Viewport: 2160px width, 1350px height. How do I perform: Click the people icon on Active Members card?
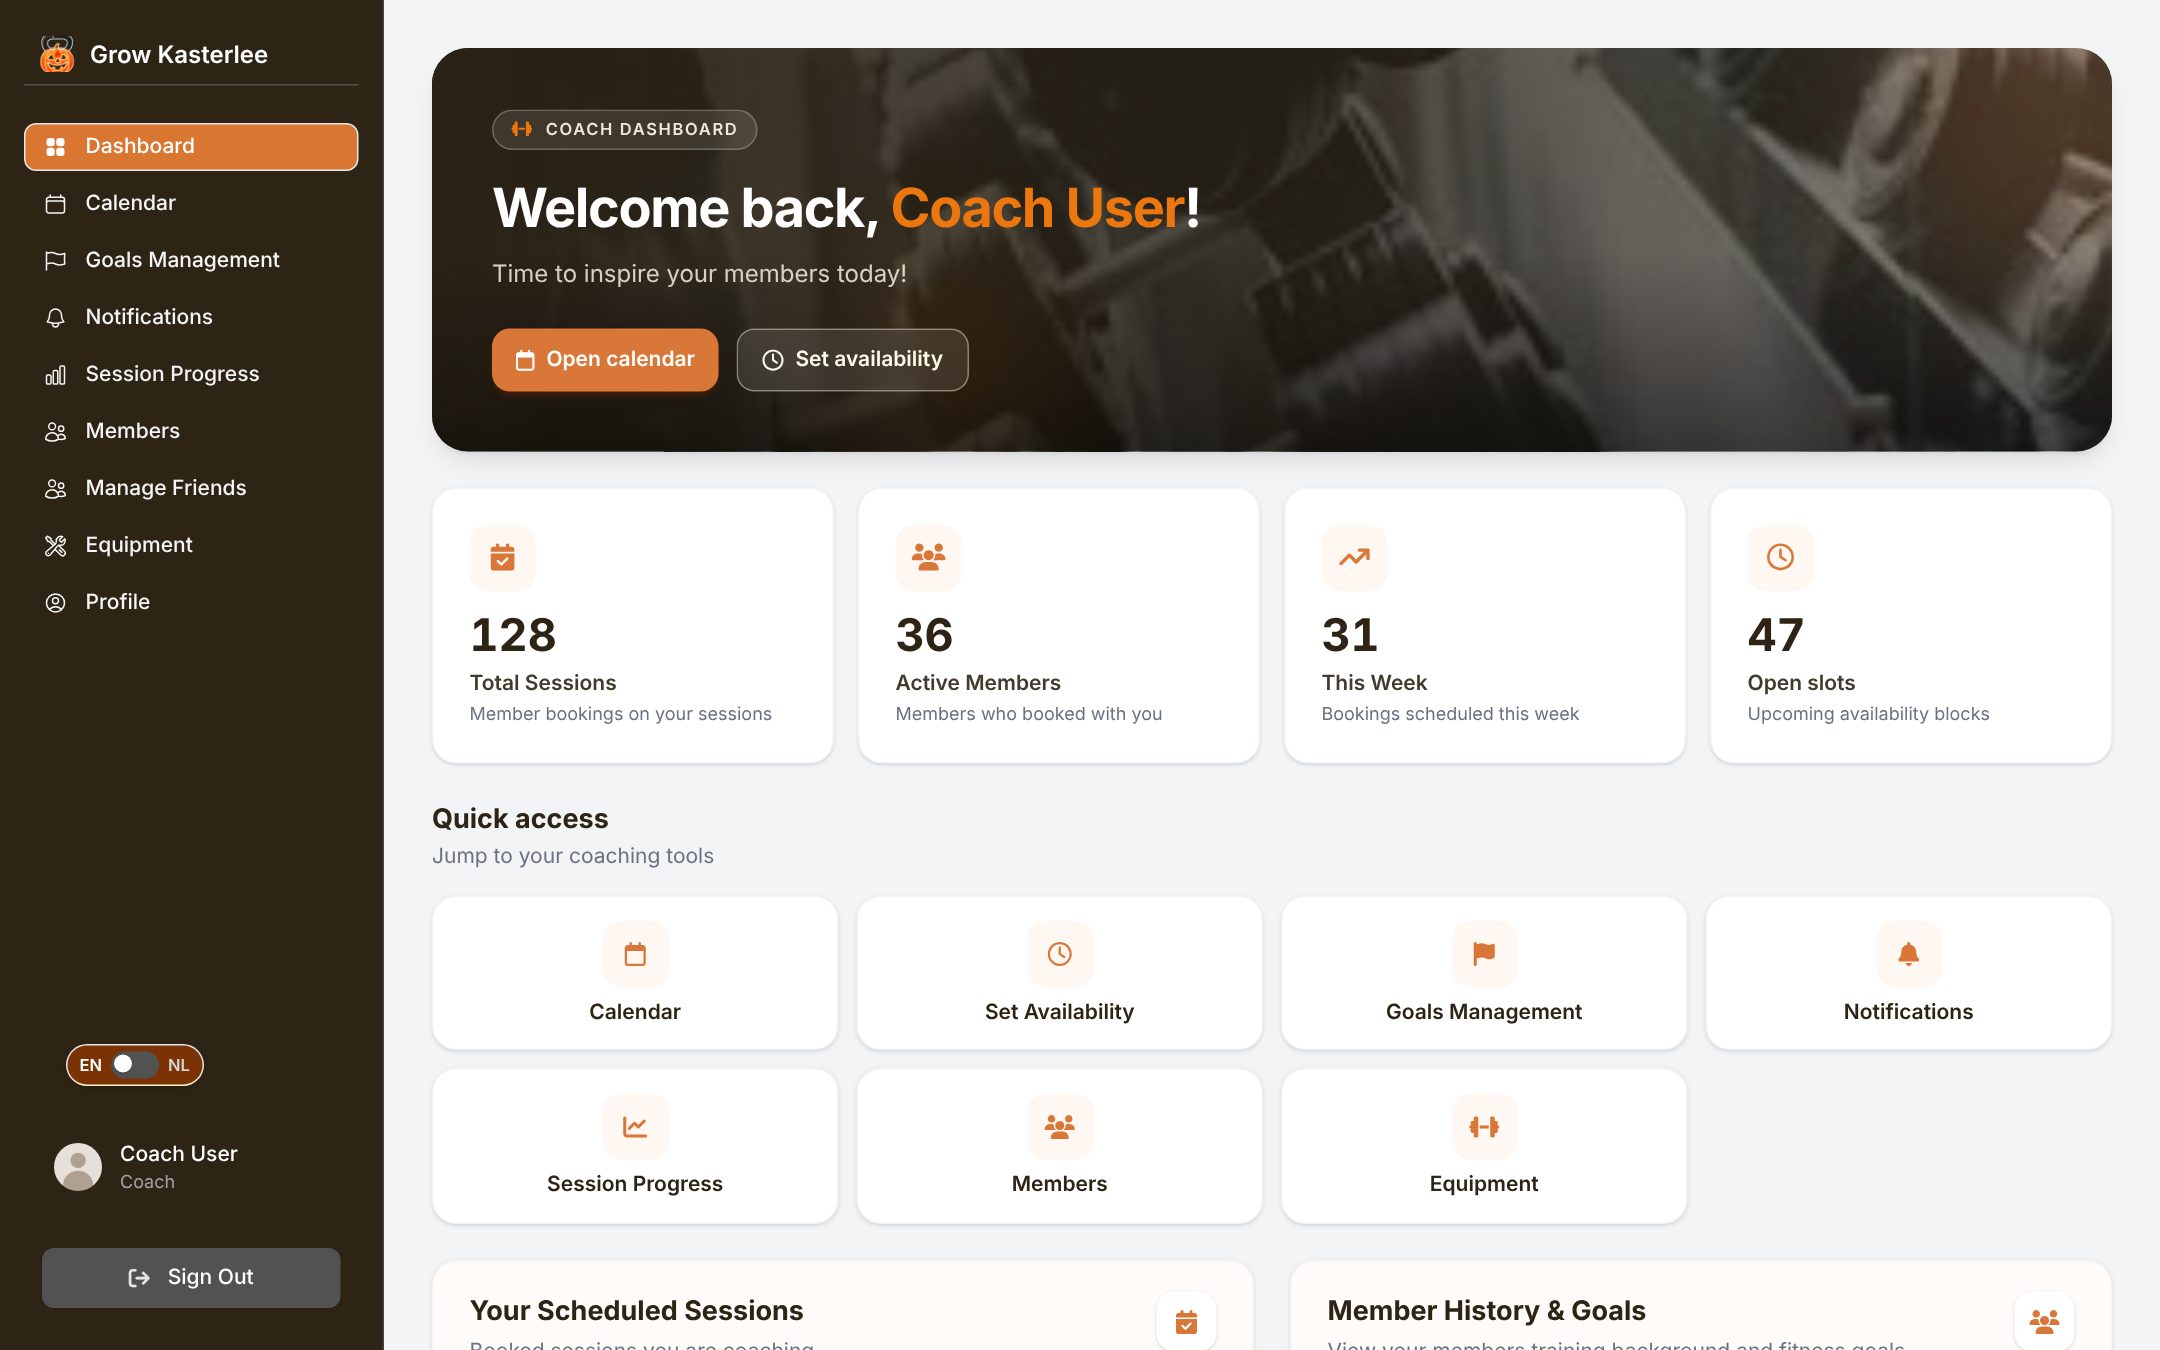[928, 557]
